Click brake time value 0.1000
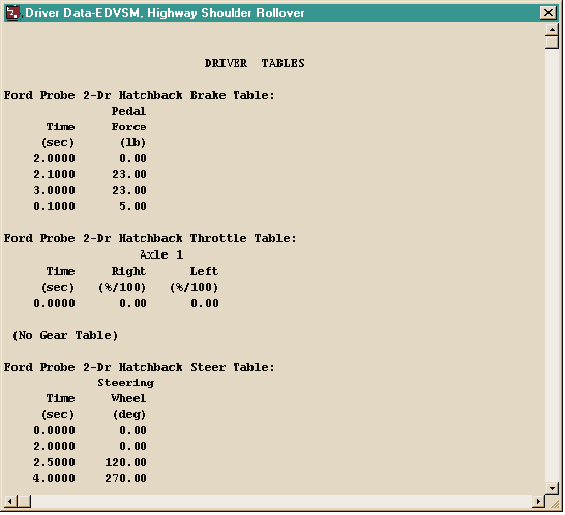 (54, 206)
